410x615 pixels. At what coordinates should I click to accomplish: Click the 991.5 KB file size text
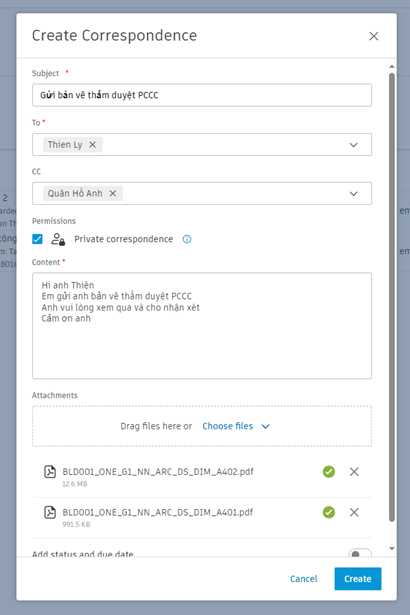[x=76, y=524]
